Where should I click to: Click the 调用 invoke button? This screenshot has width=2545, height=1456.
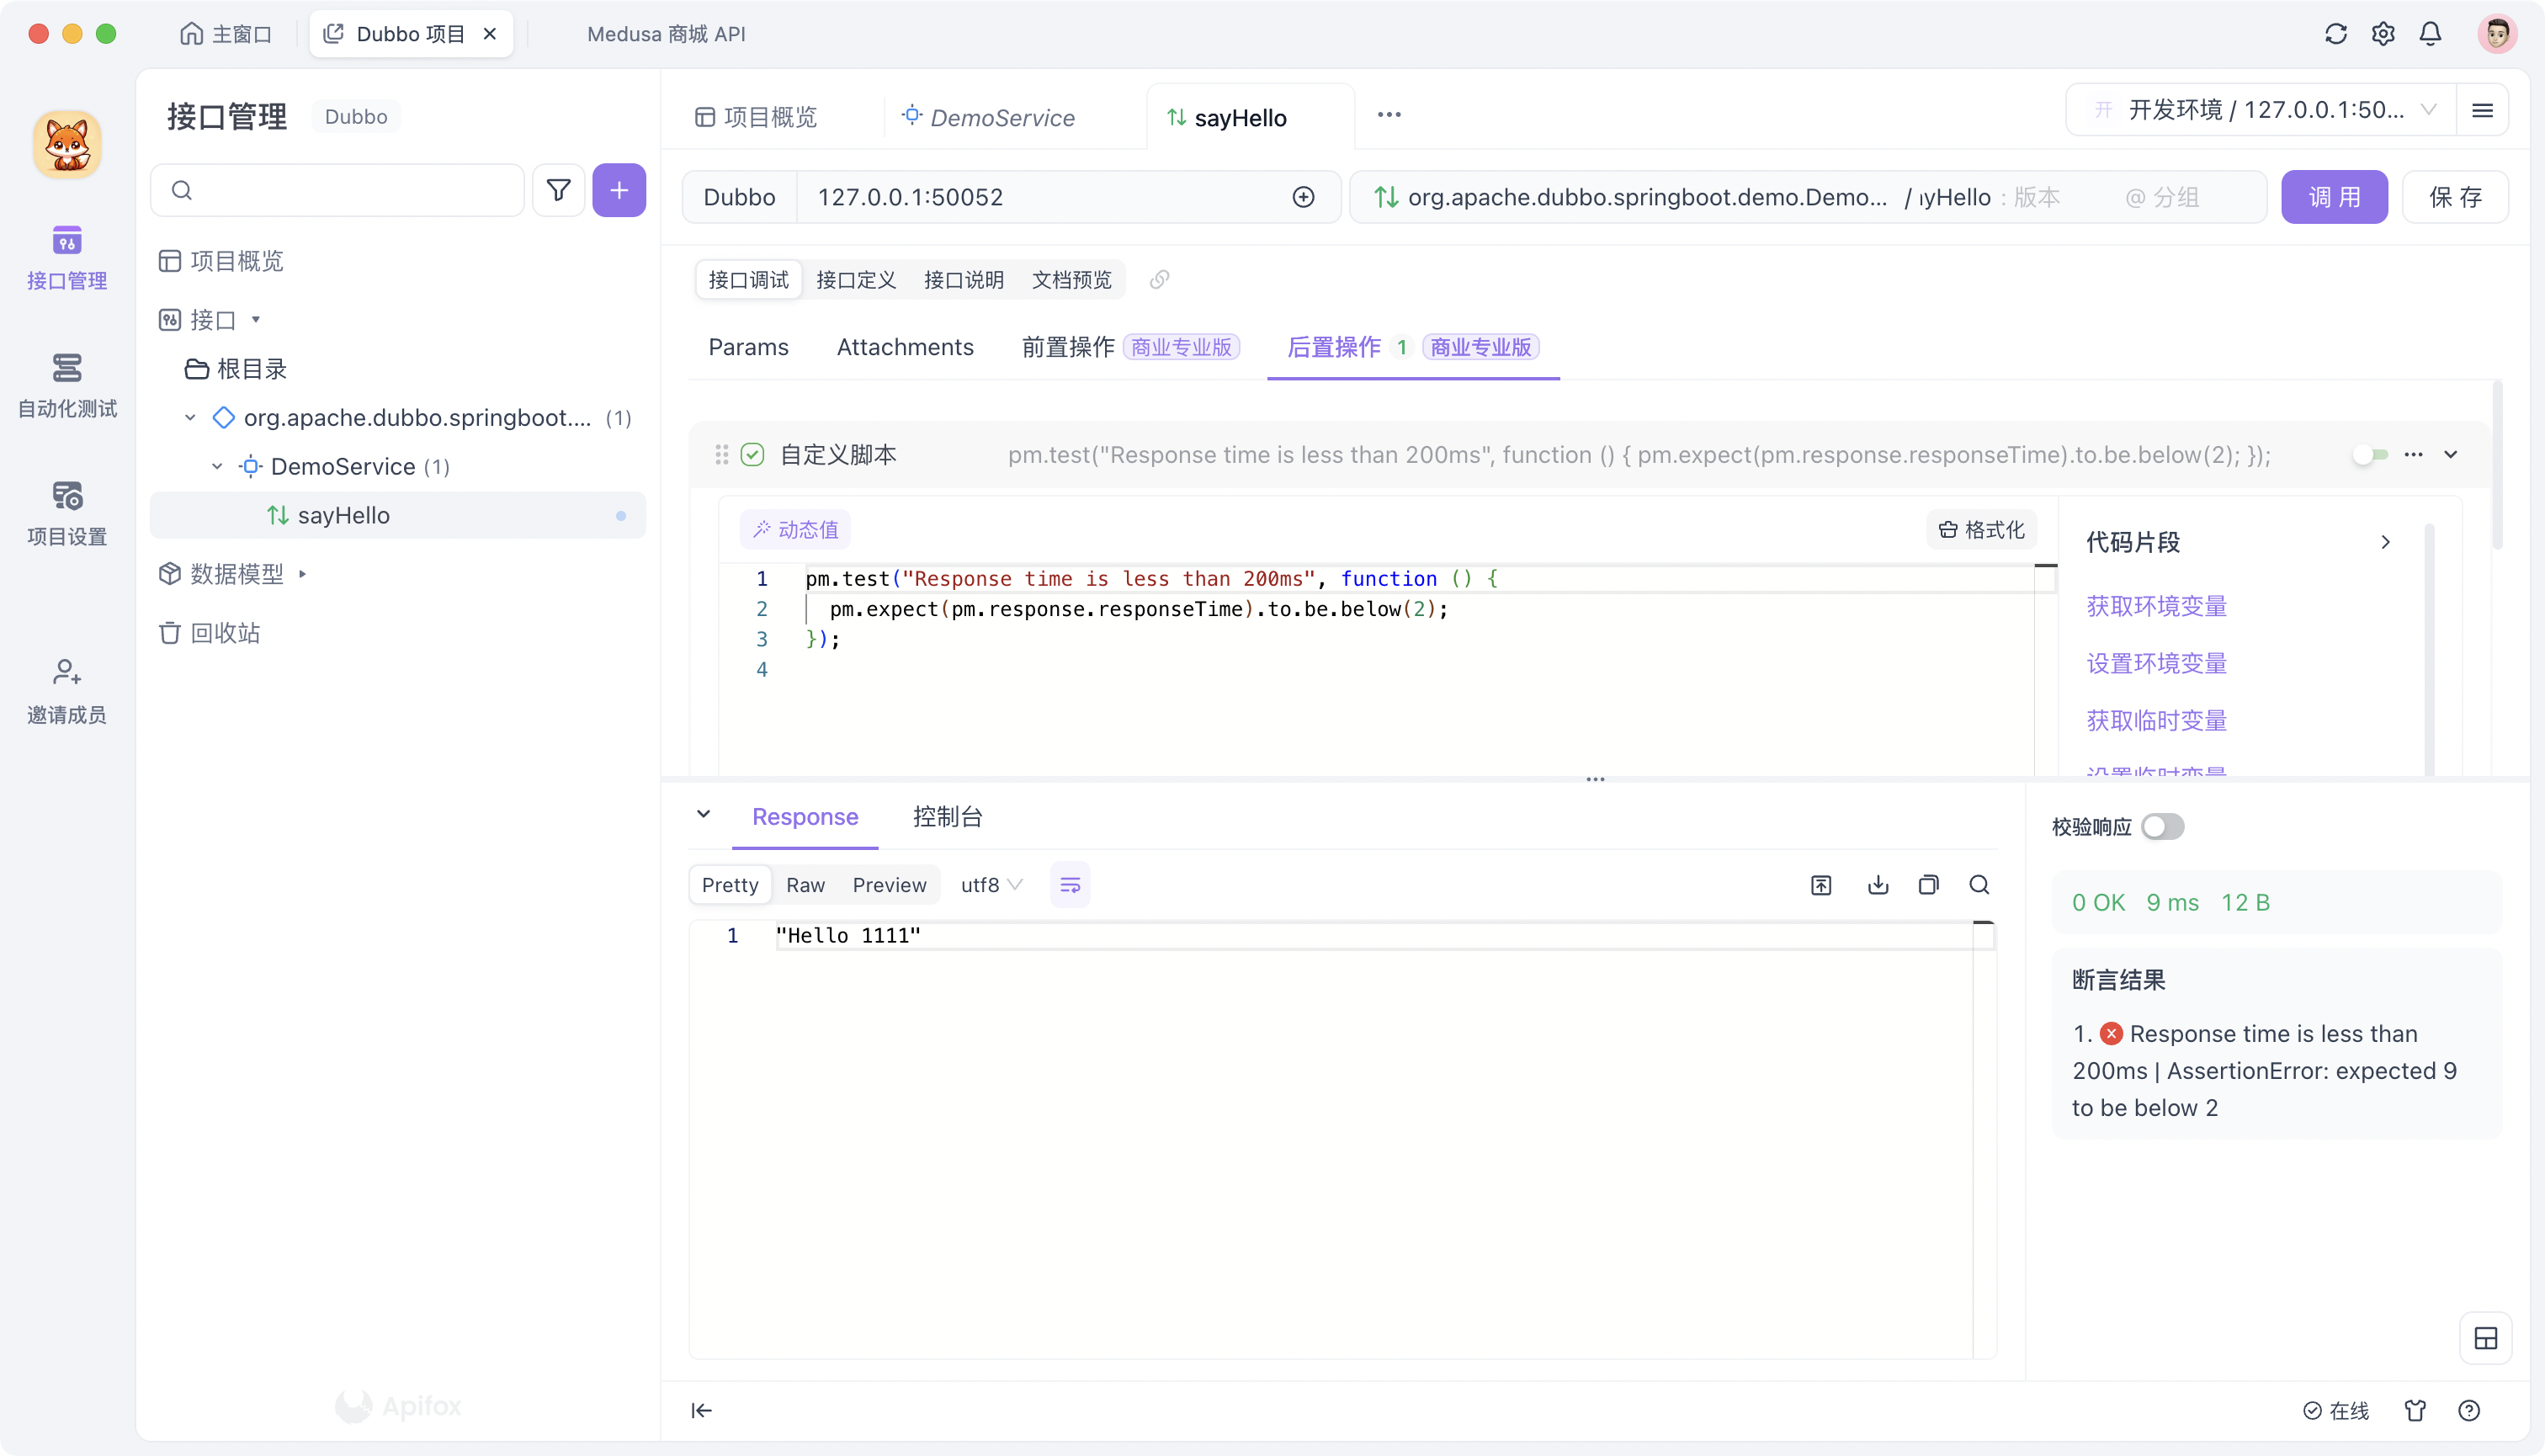(2333, 197)
